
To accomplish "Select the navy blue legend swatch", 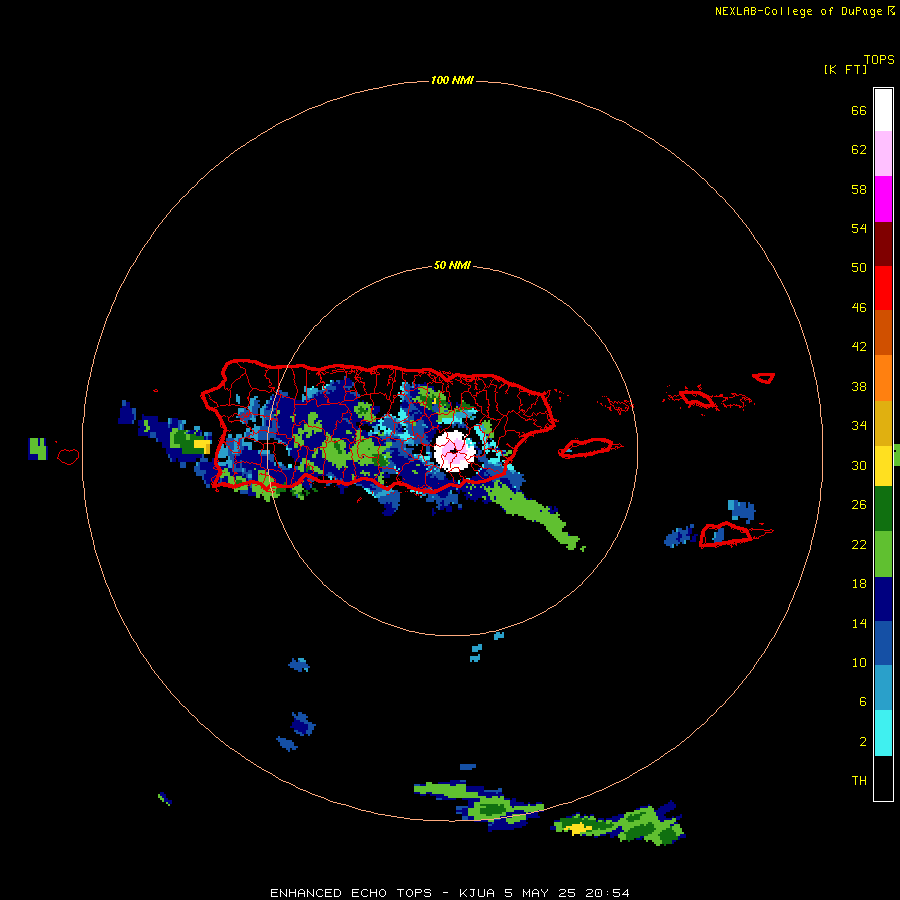I will tap(883, 599).
